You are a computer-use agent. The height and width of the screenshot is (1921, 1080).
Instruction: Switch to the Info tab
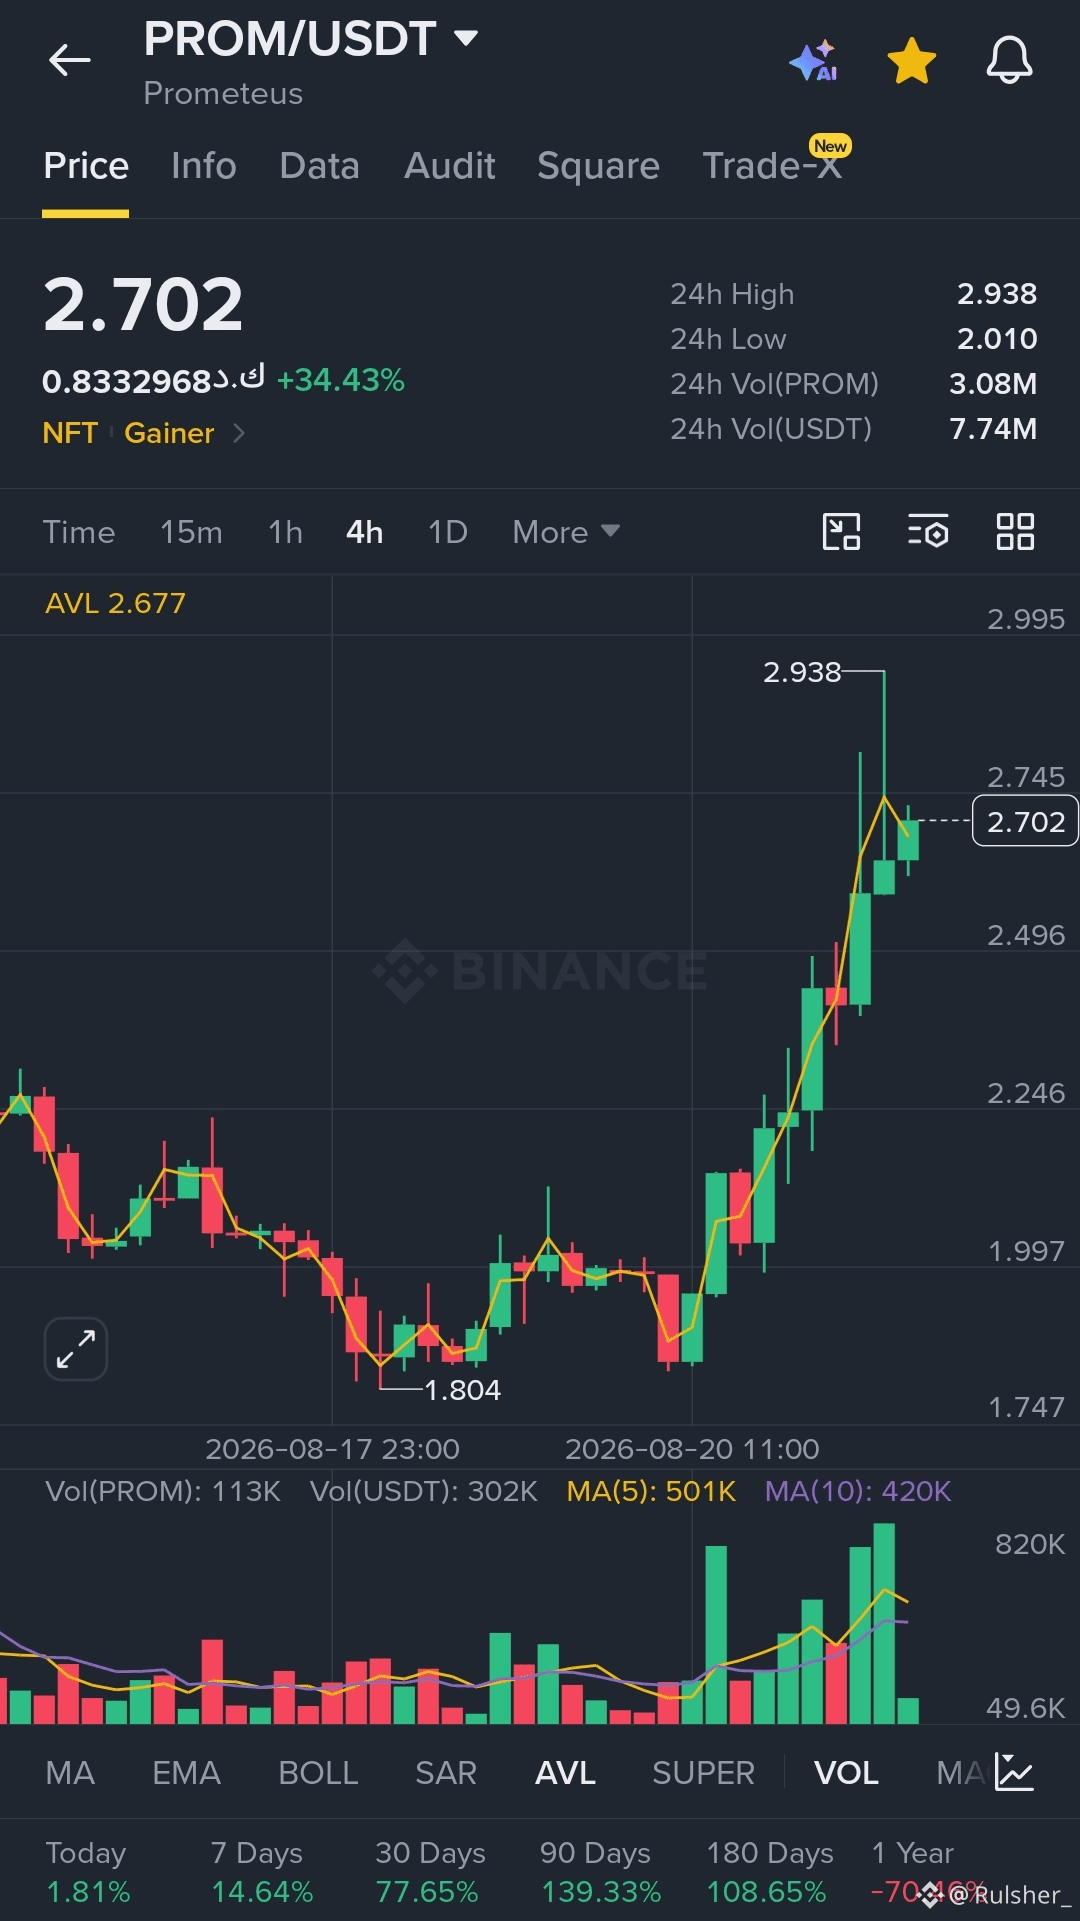point(204,165)
